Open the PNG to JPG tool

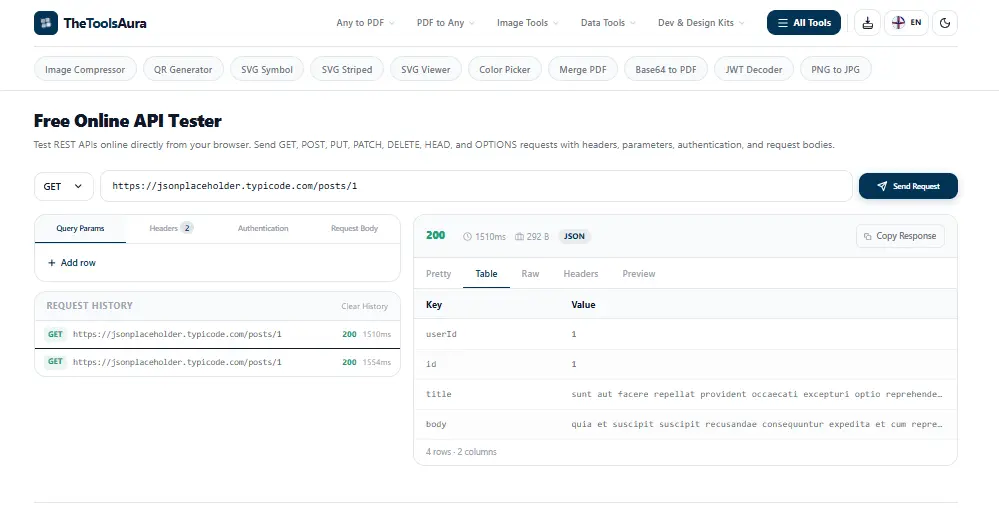(x=835, y=69)
